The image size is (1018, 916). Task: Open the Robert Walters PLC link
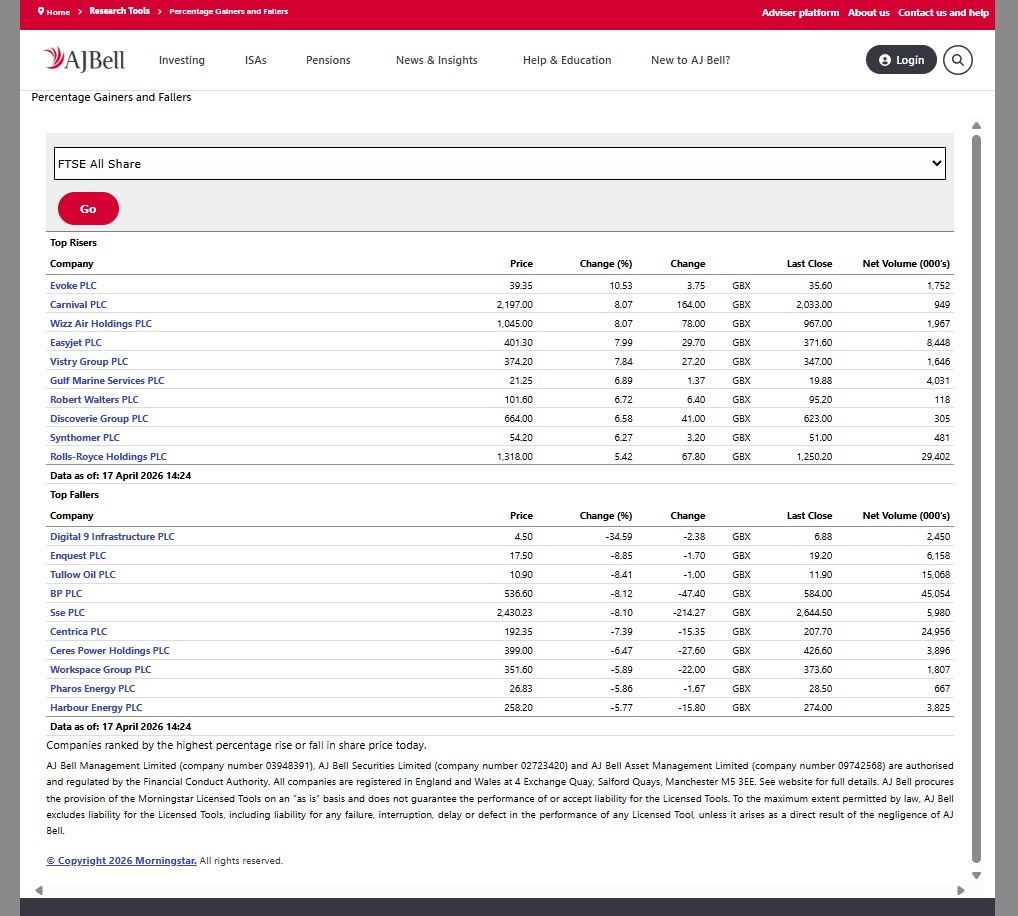94,399
